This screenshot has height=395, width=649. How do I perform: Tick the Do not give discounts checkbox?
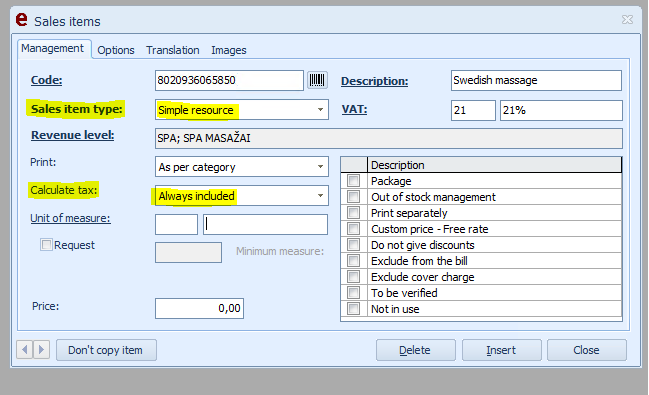(353, 245)
